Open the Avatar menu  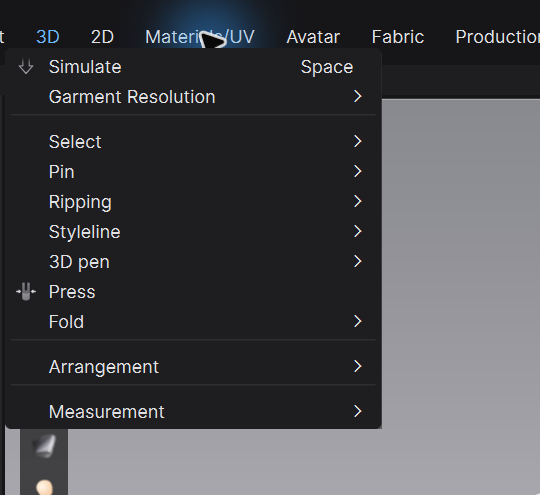point(313,37)
